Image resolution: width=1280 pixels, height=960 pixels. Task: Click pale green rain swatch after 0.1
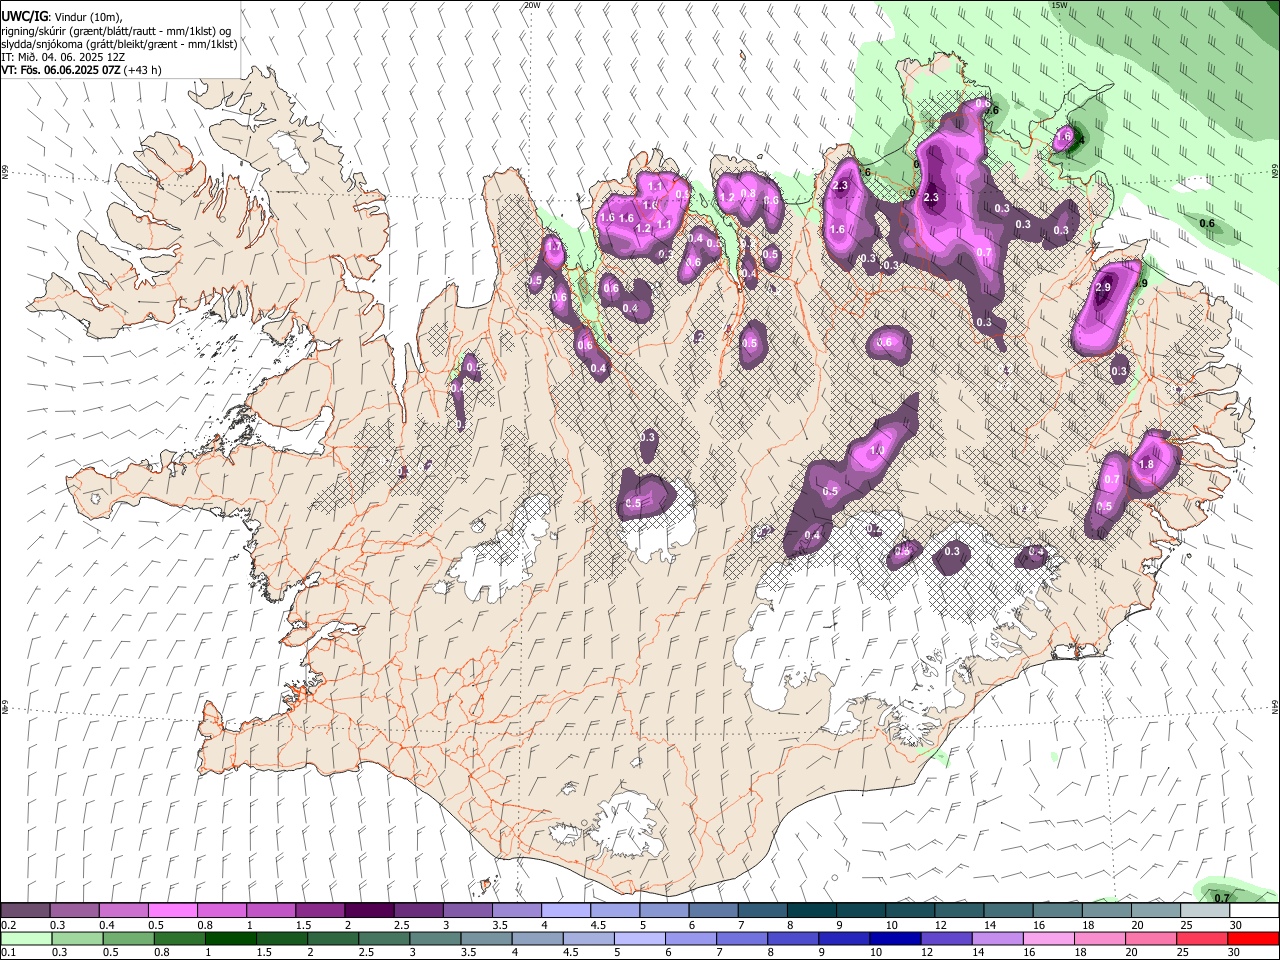(x=25, y=938)
